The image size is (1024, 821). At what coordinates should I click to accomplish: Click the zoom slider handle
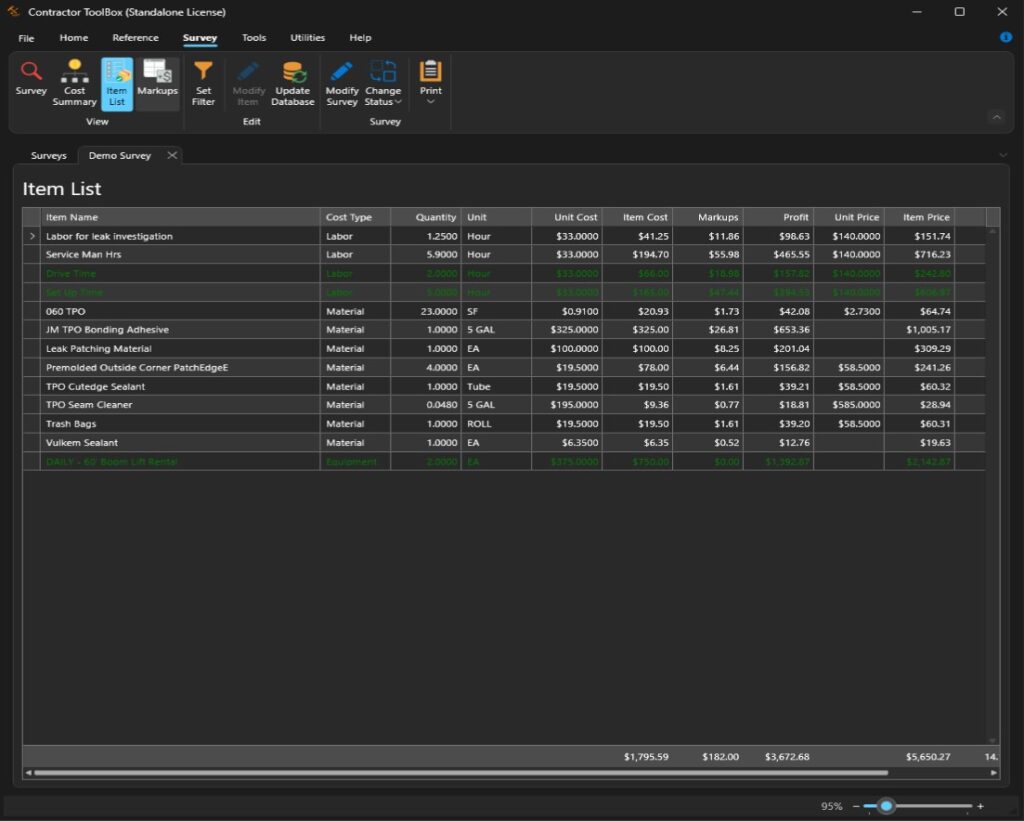pyautogui.click(x=886, y=806)
